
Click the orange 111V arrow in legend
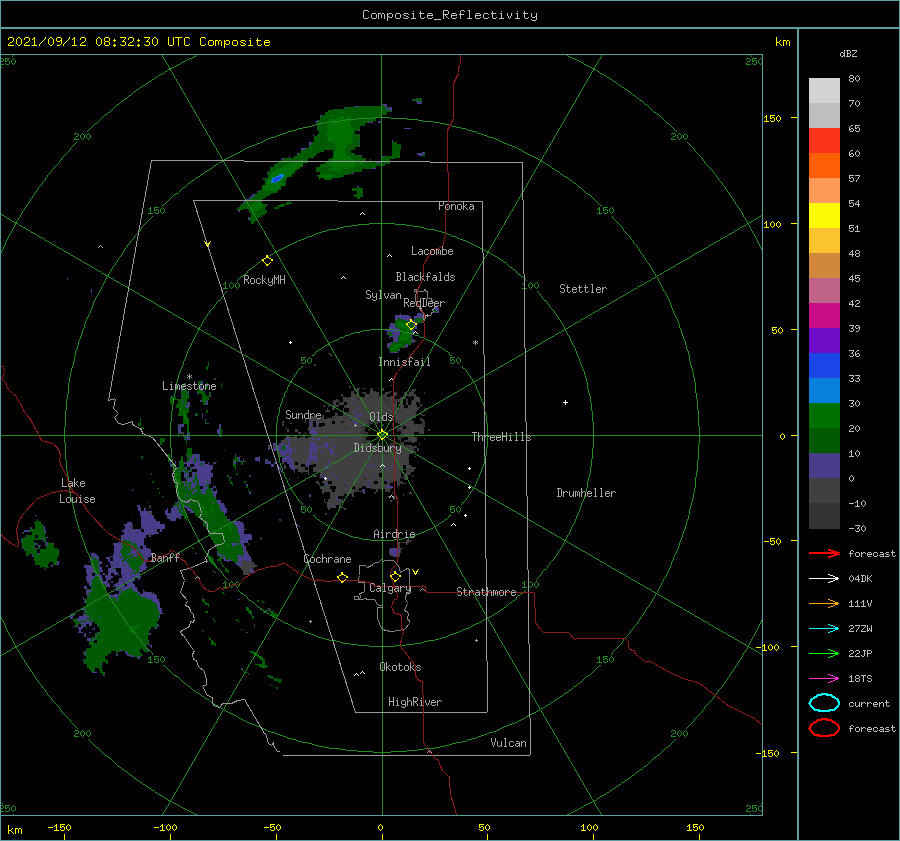tap(824, 603)
